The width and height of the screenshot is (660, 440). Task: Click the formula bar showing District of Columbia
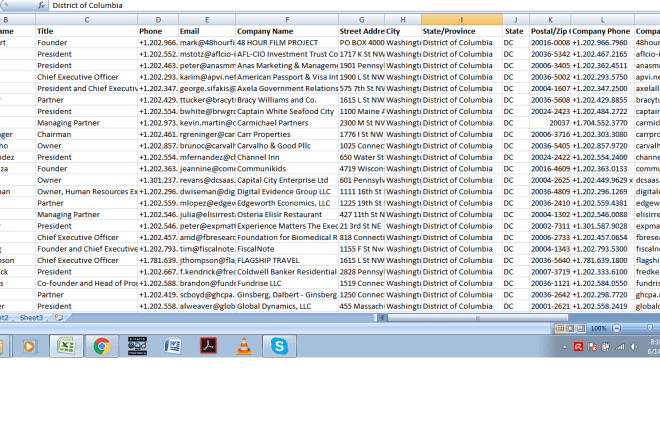point(354,5)
